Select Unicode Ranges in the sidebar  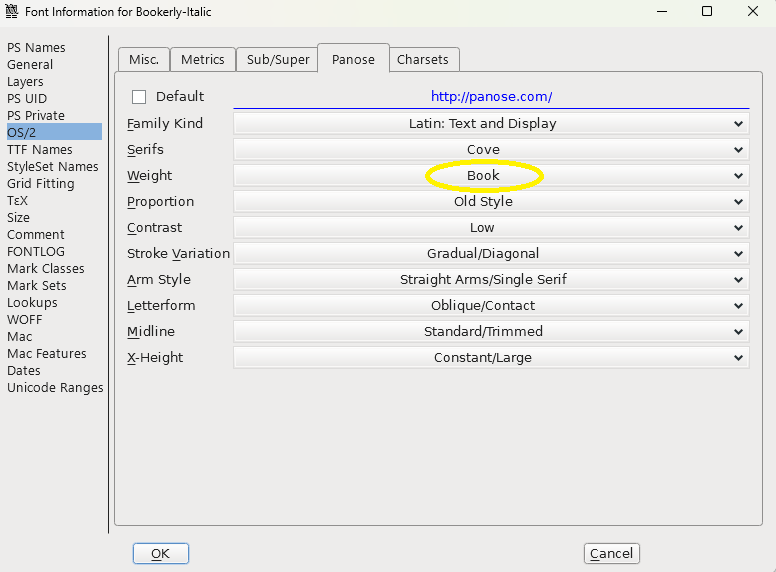55,388
